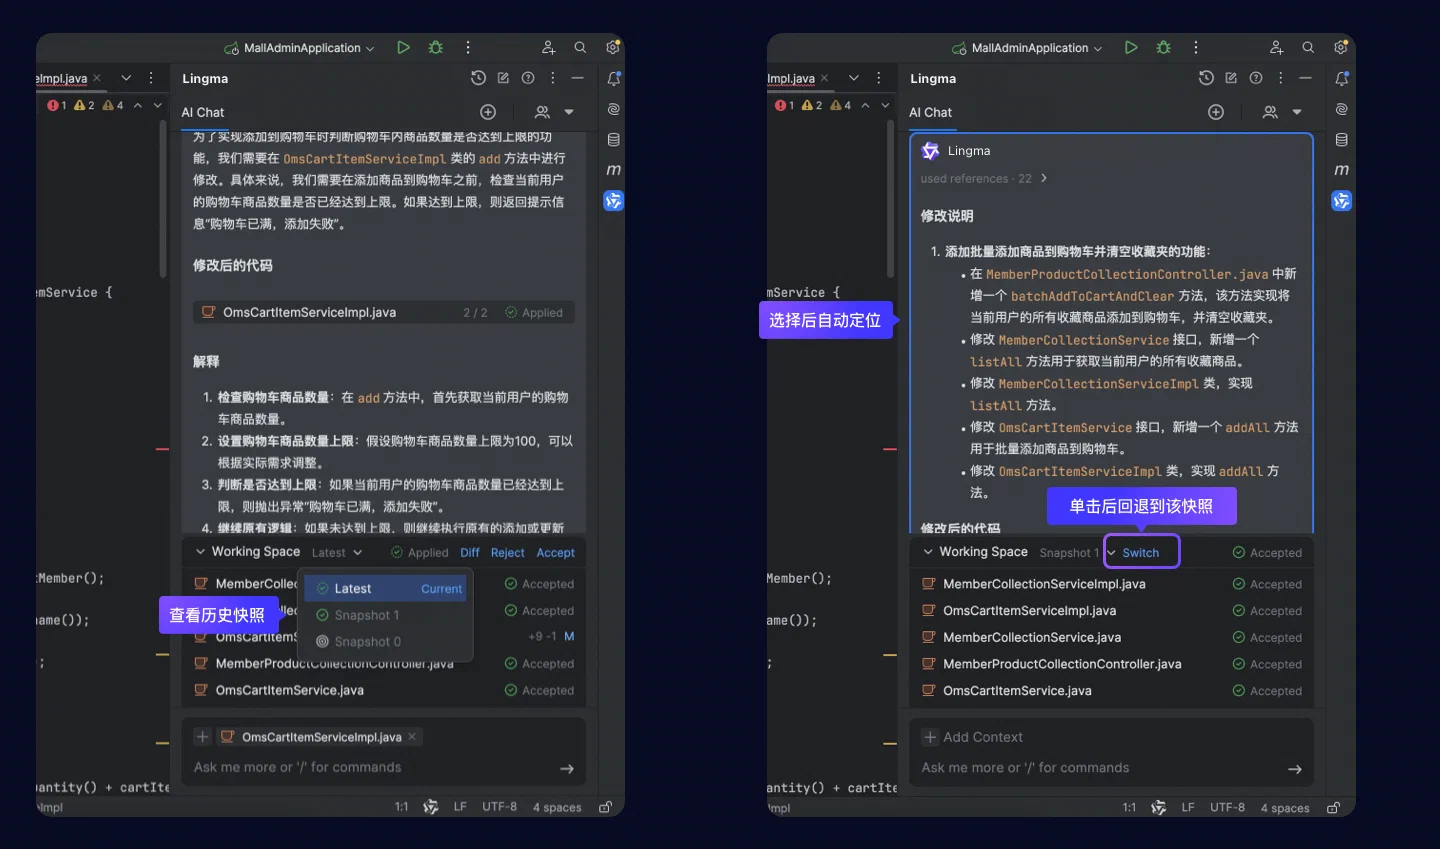This screenshot has width=1440, height=849.
Task: Open the Latest snapshot dropdown in left Working Space
Action: coord(337,553)
